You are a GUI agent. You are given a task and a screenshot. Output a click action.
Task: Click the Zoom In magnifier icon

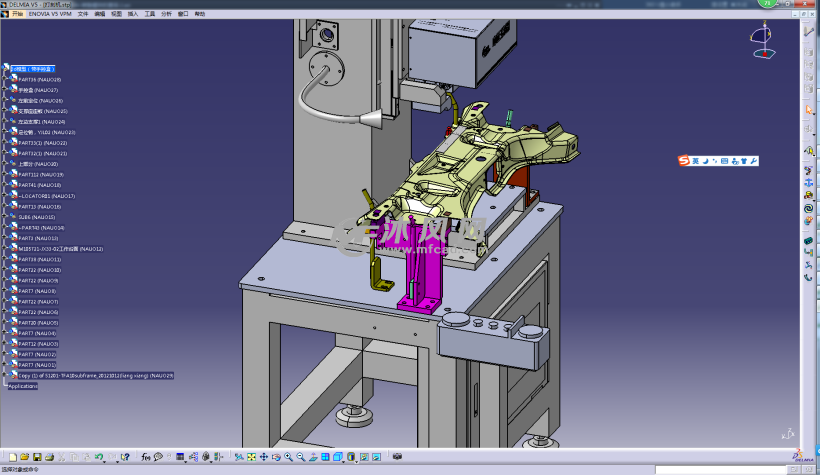click(x=288, y=457)
